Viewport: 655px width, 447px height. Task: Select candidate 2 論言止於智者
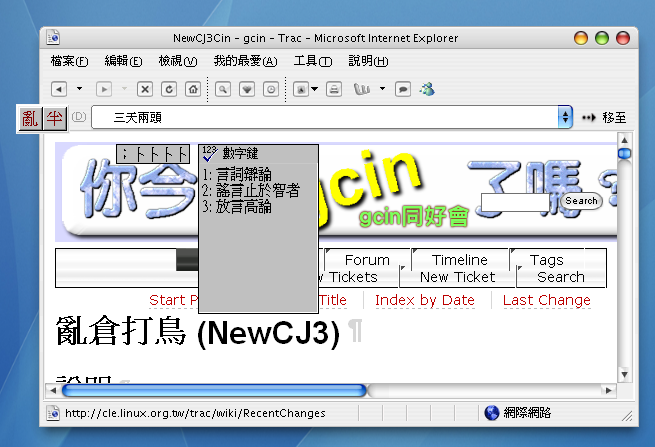point(250,191)
